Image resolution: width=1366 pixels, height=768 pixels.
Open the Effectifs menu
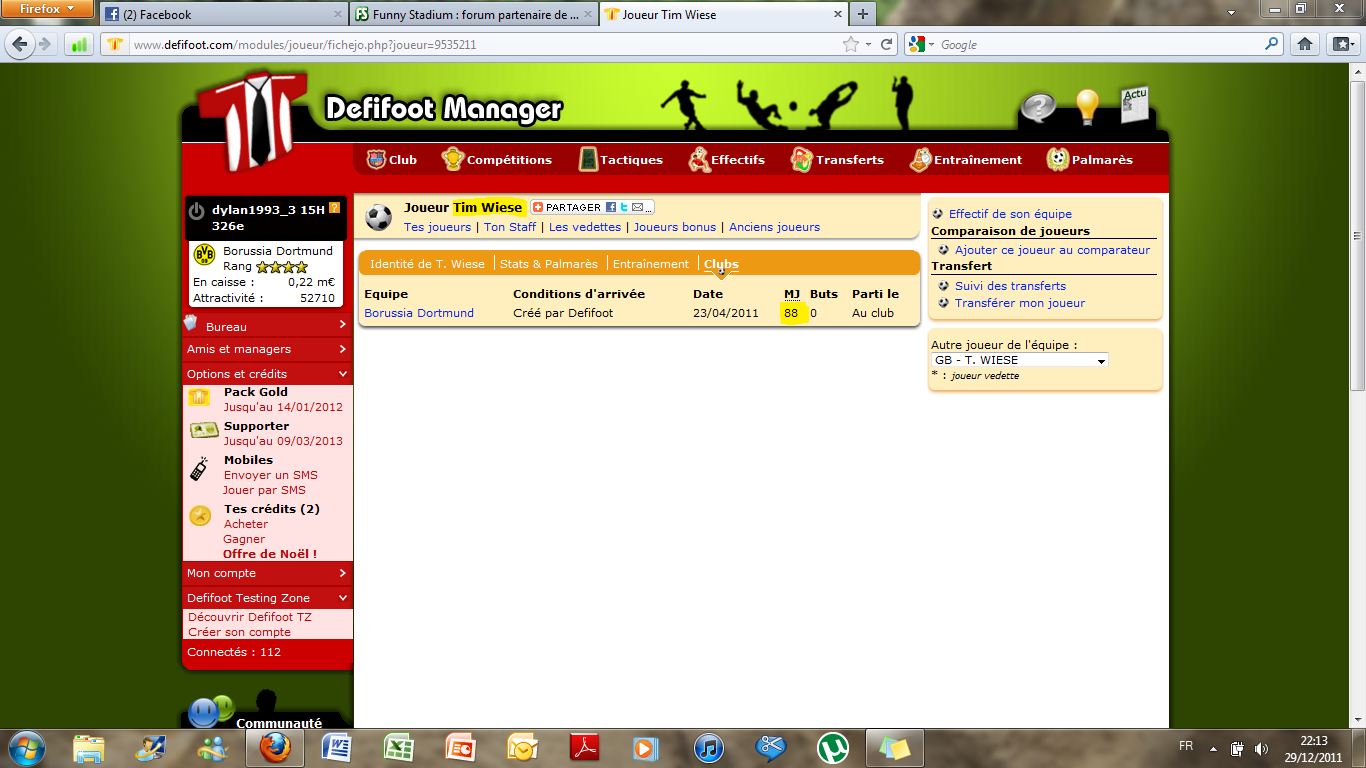pos(727,159)
